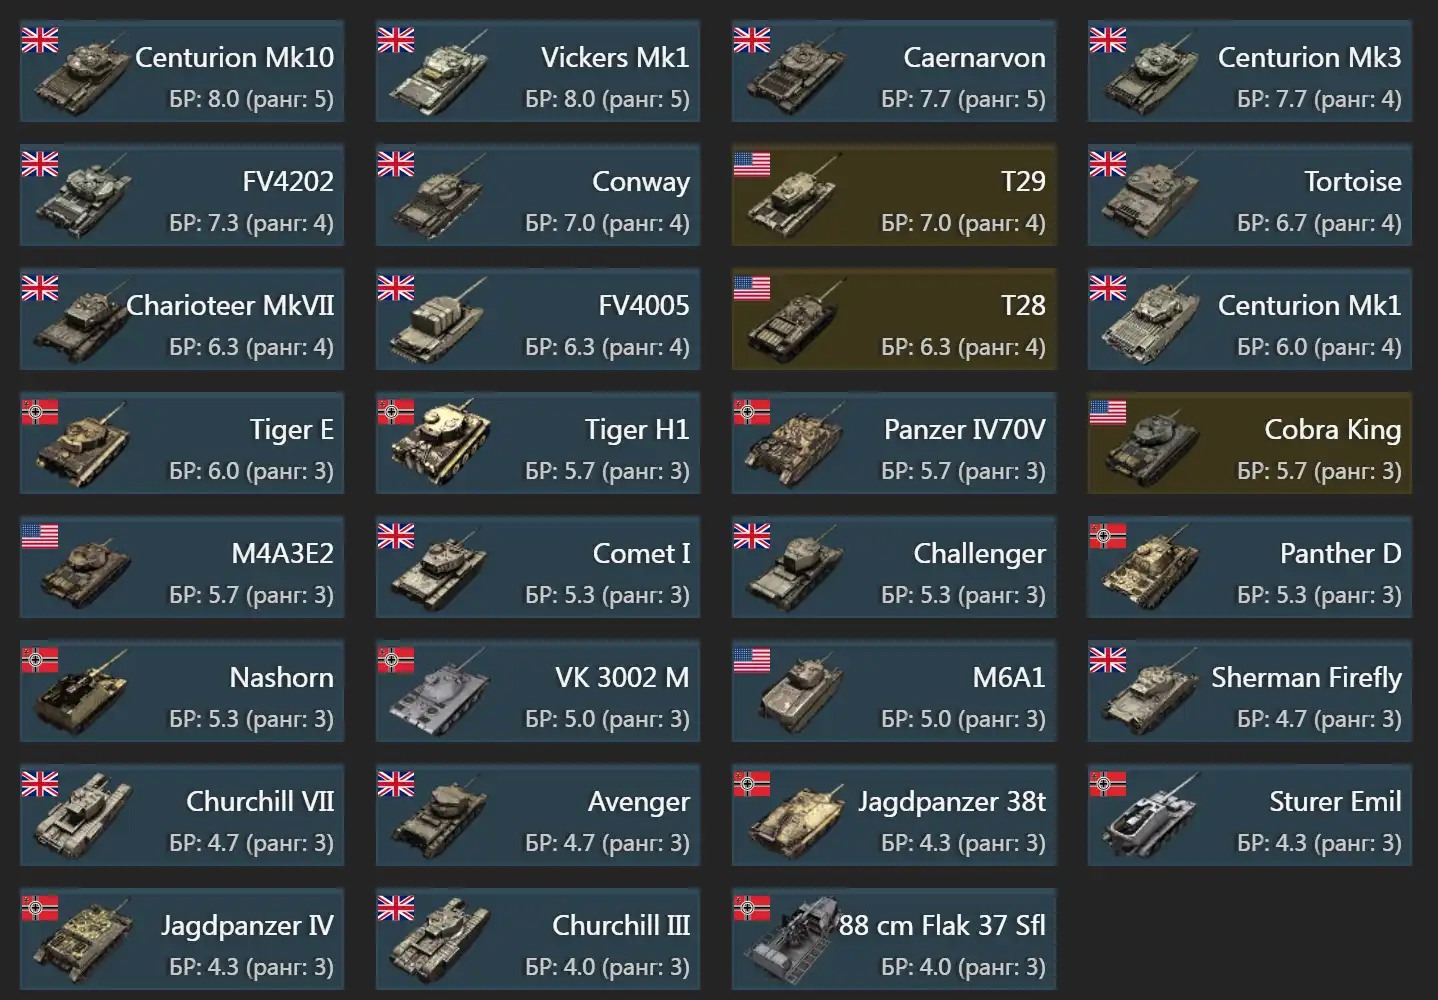Viewport: 1438px width, 1000px height.
Task: Click the Churchill III name label
Action: (621, 926)
